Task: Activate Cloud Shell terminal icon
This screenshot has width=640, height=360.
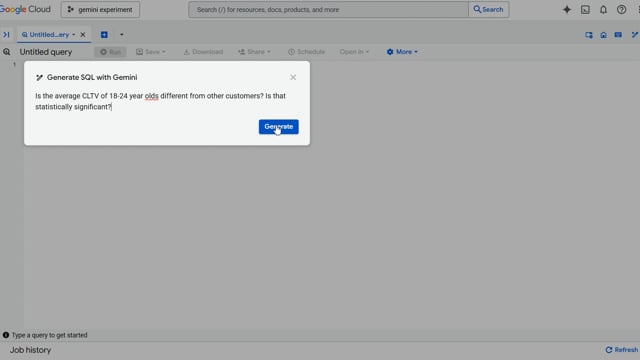Action: 585,9
